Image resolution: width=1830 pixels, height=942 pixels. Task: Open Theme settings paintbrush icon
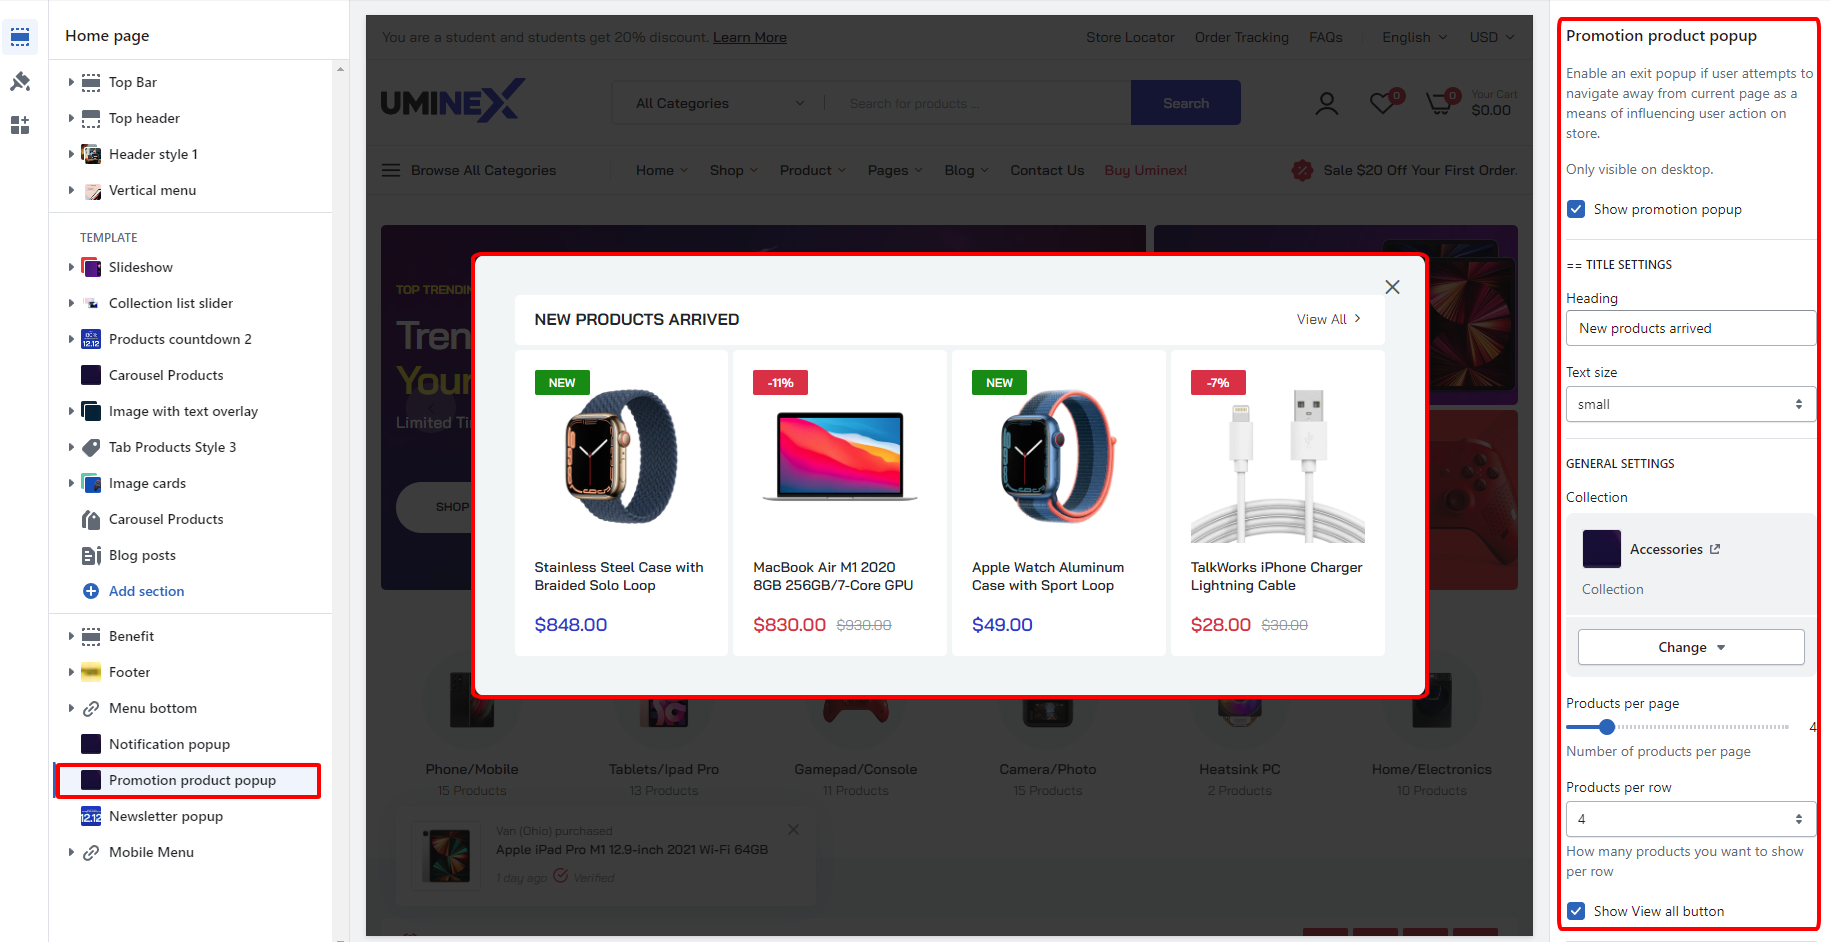20,81
